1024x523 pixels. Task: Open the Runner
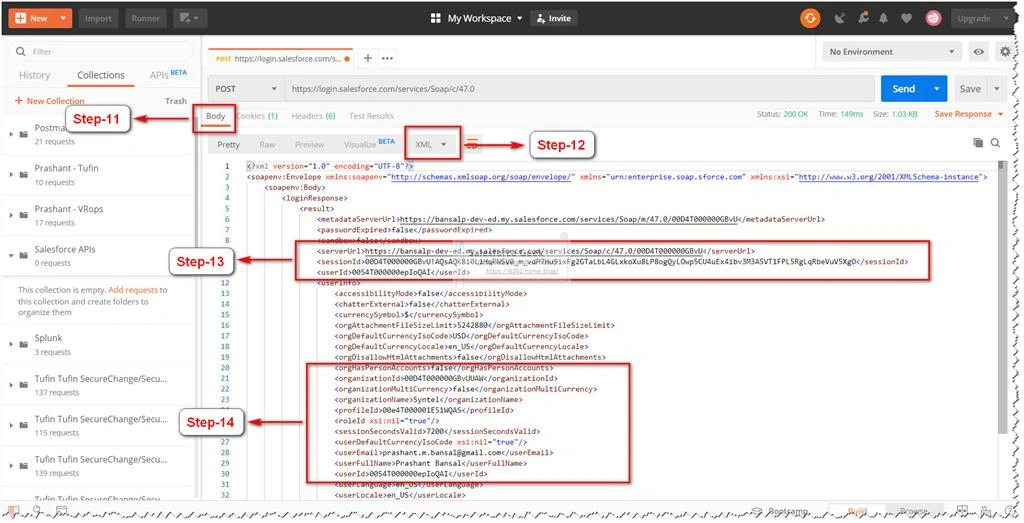pos(146,18)
